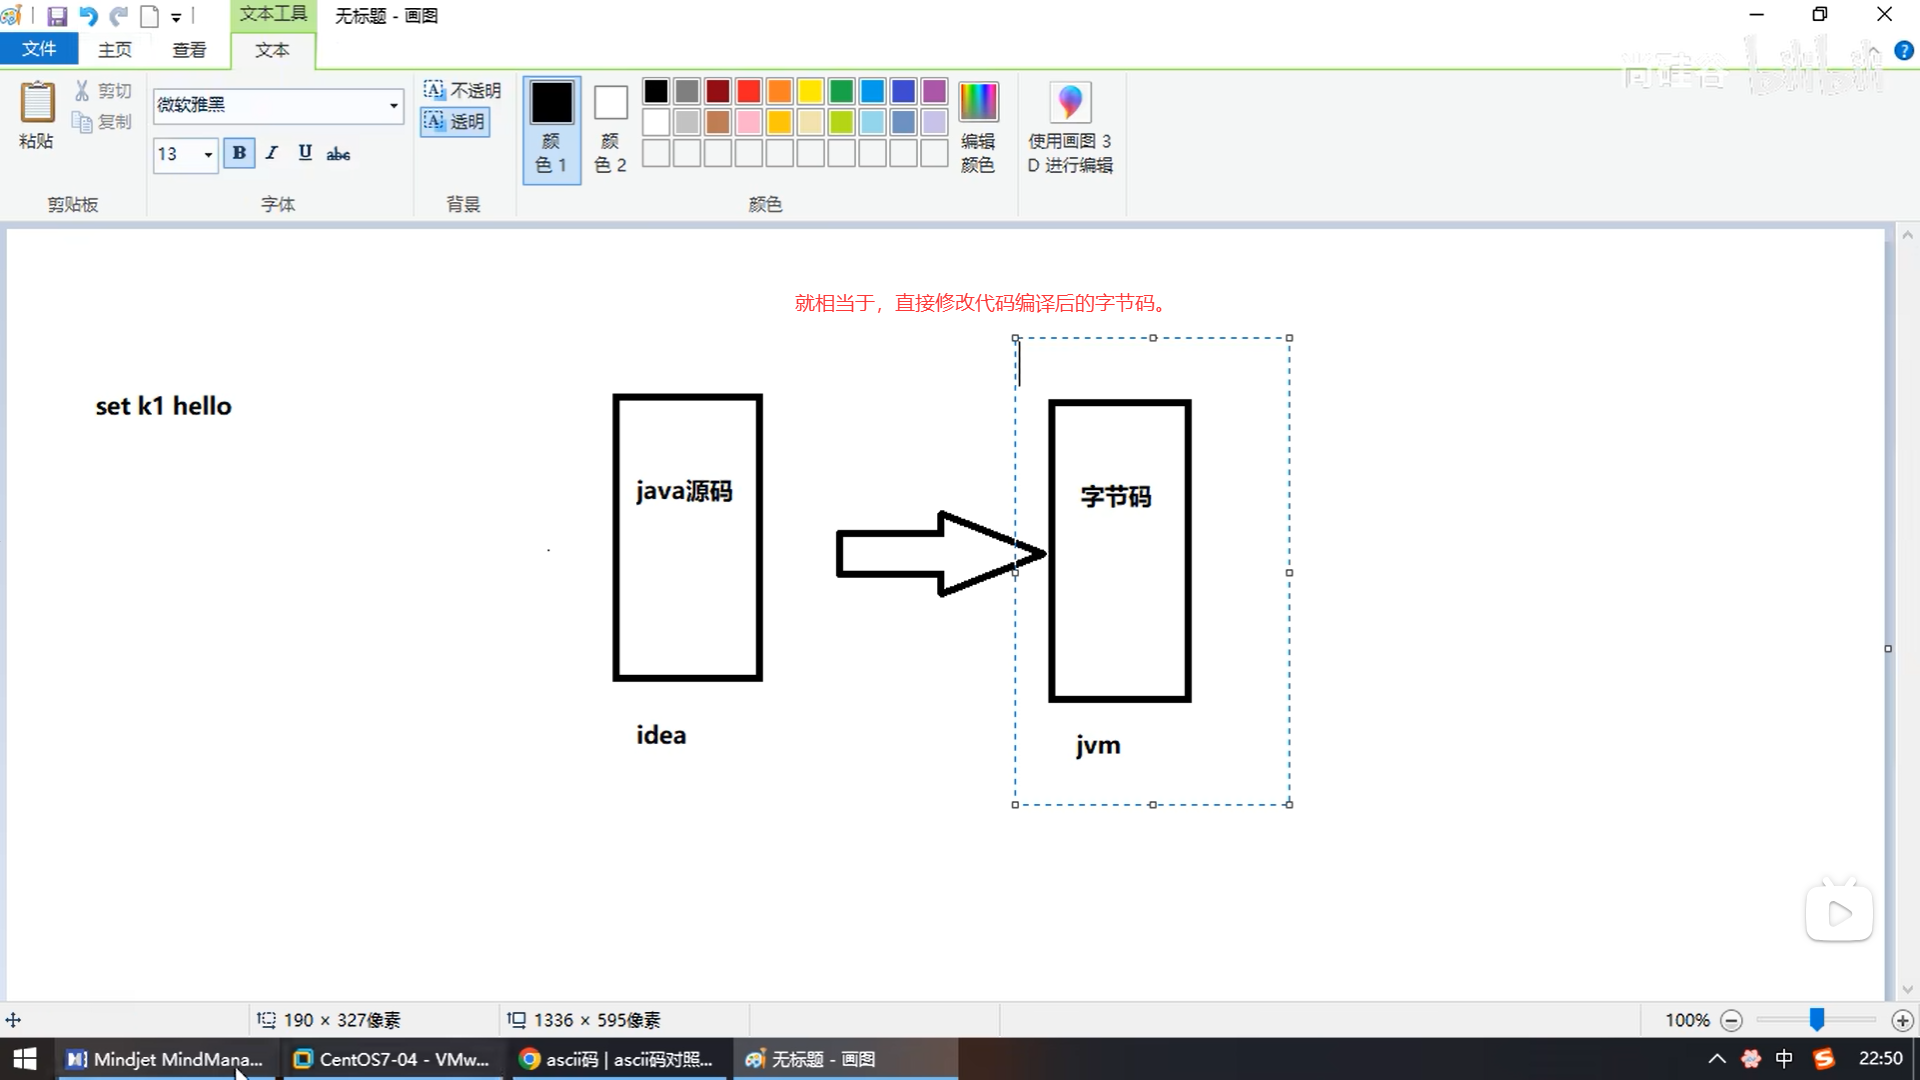Click the Paste clipboard icon

(x=37, y=103)
